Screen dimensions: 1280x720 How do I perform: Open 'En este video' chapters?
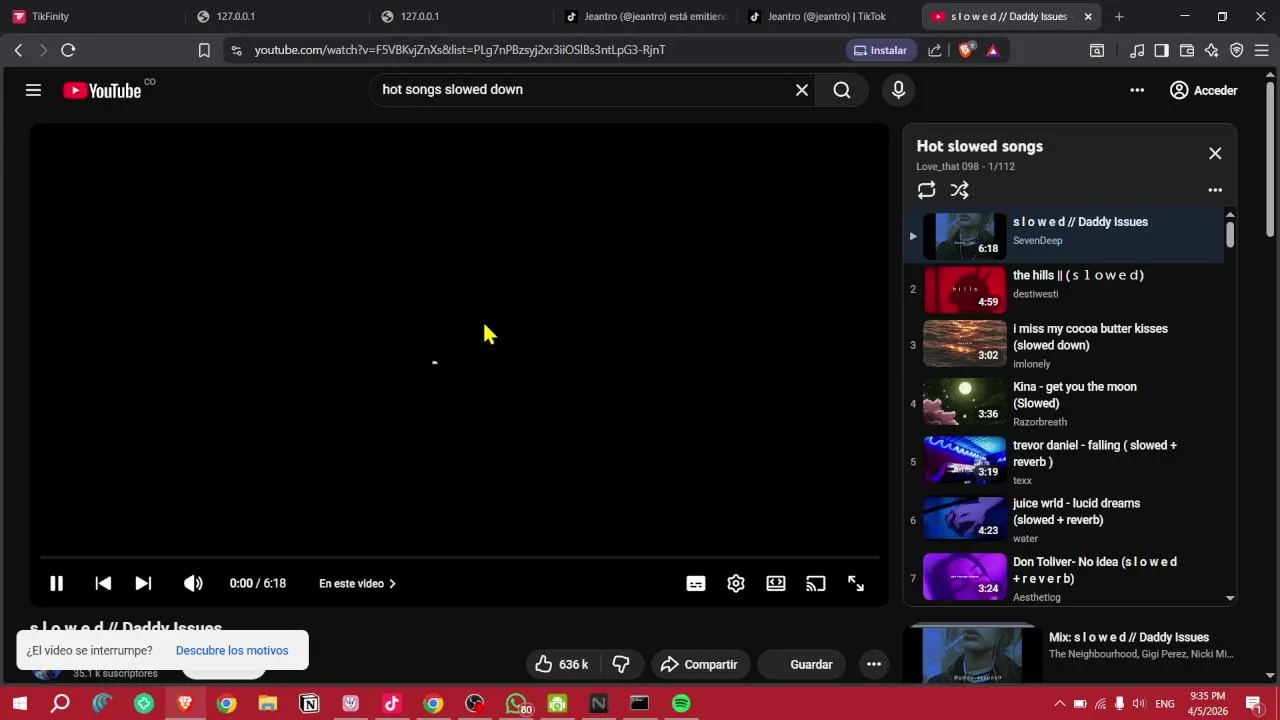click(357, 584)
